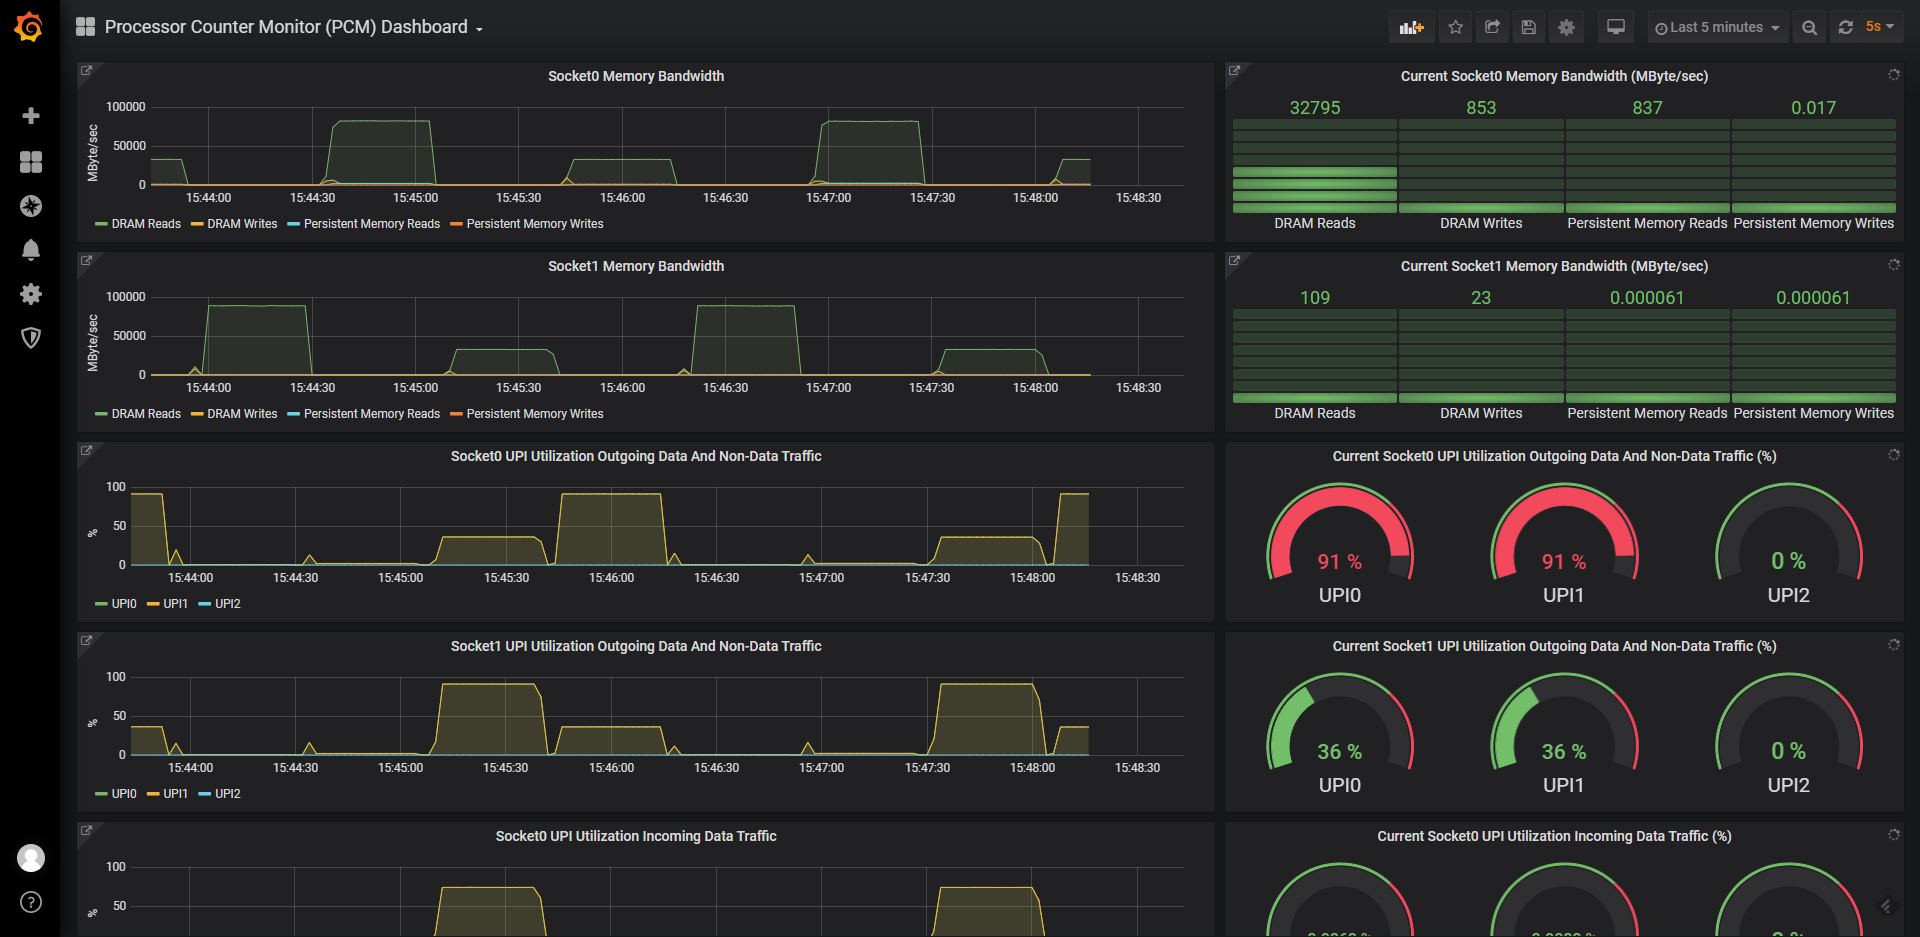This screenshot has width=1920, height=937.
Task: Open the user profile avatar menu
Action: (x=31, y=858)
